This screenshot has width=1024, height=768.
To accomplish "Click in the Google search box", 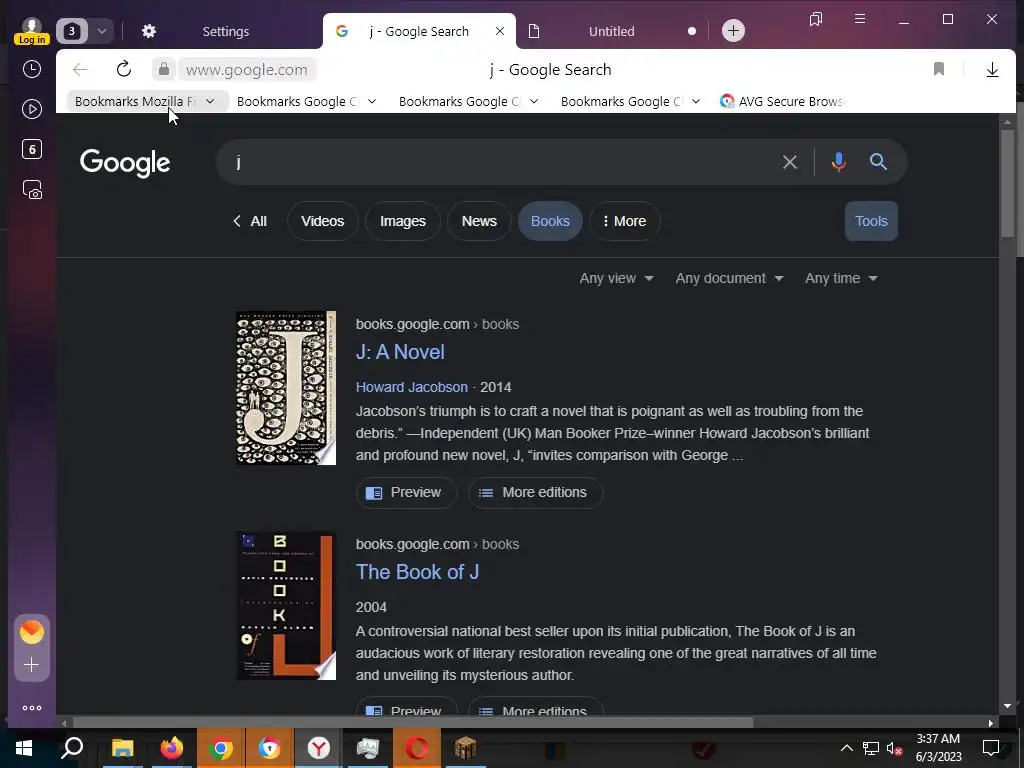I will 503,162.
